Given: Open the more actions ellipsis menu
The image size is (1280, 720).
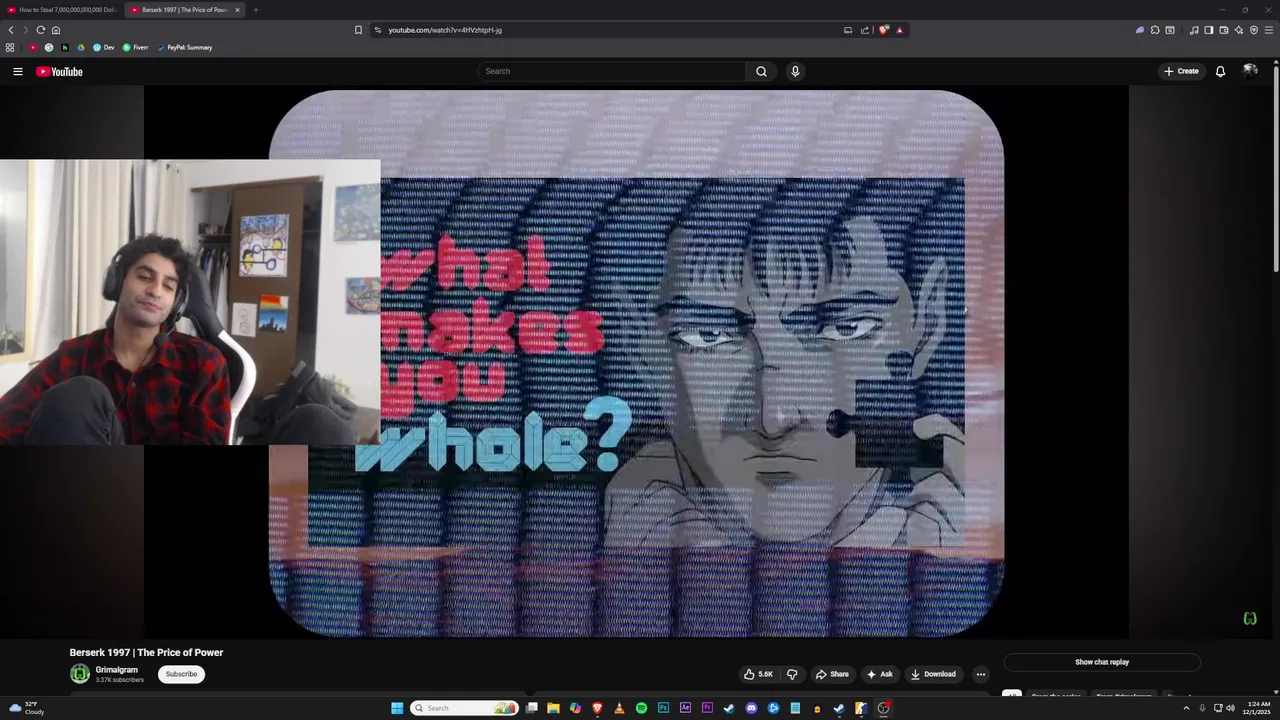Looking at the screenshot, I should click(x=980, y=674).
